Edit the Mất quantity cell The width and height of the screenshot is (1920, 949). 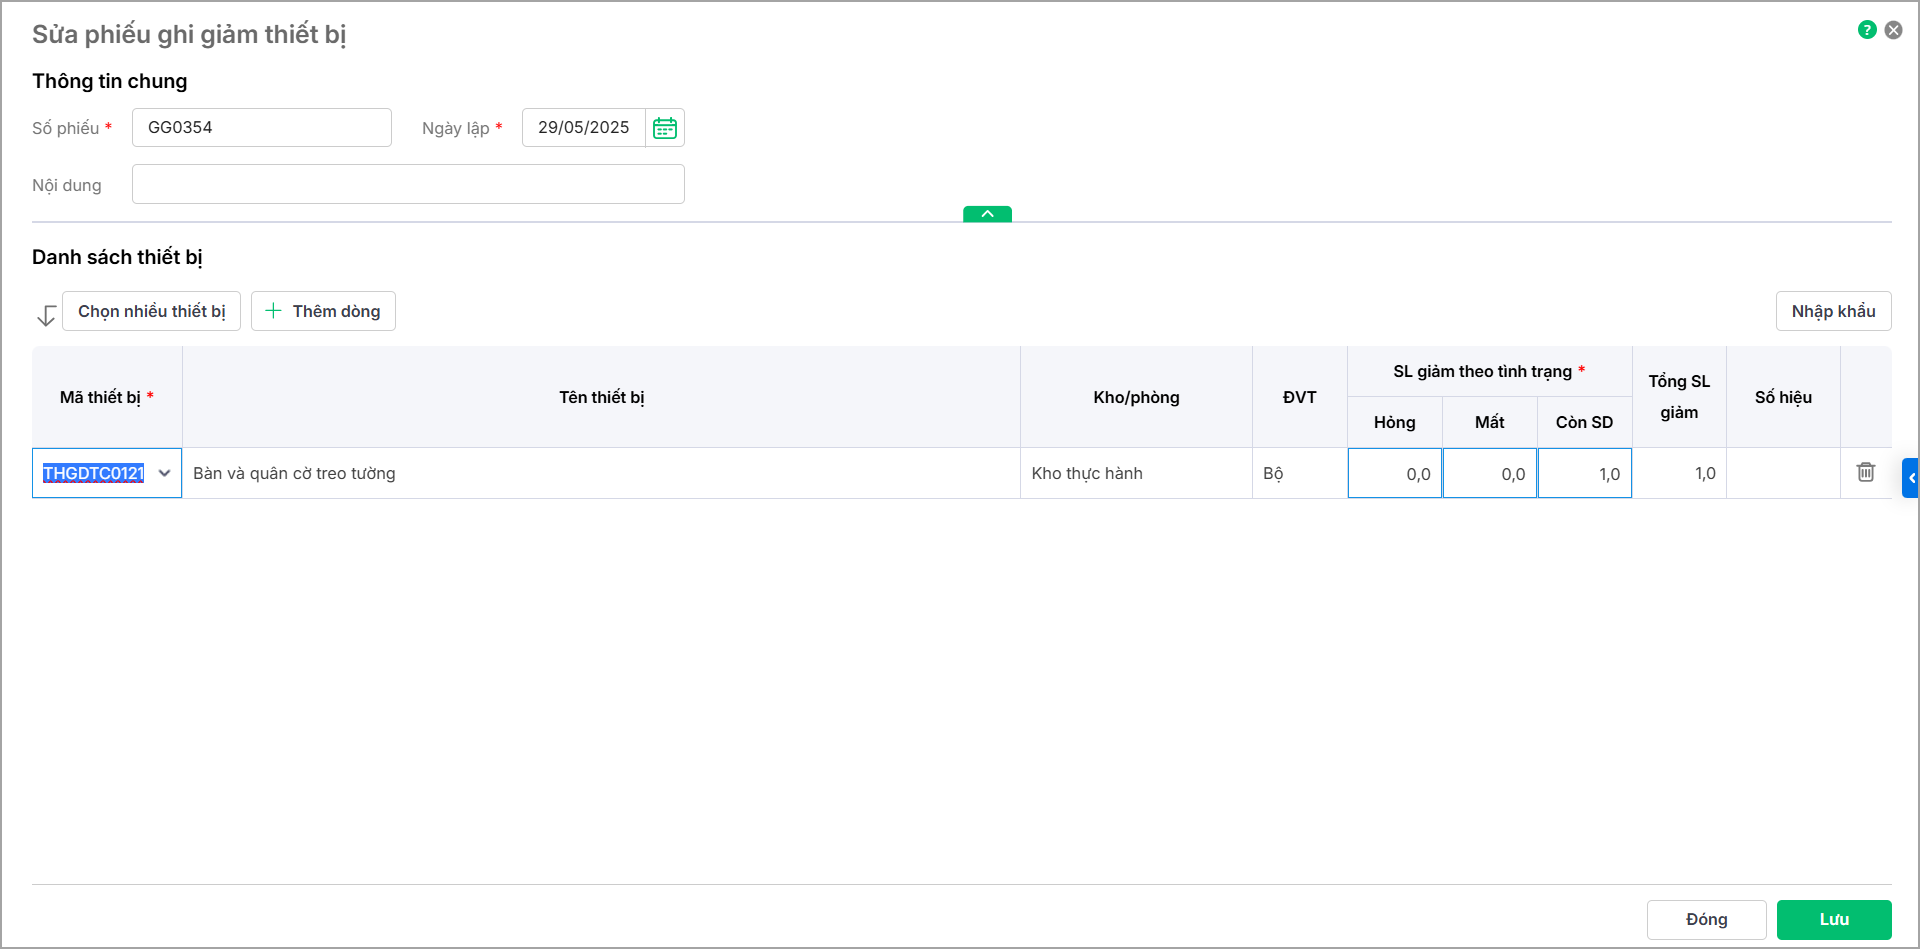click(x=1490, y=474)
